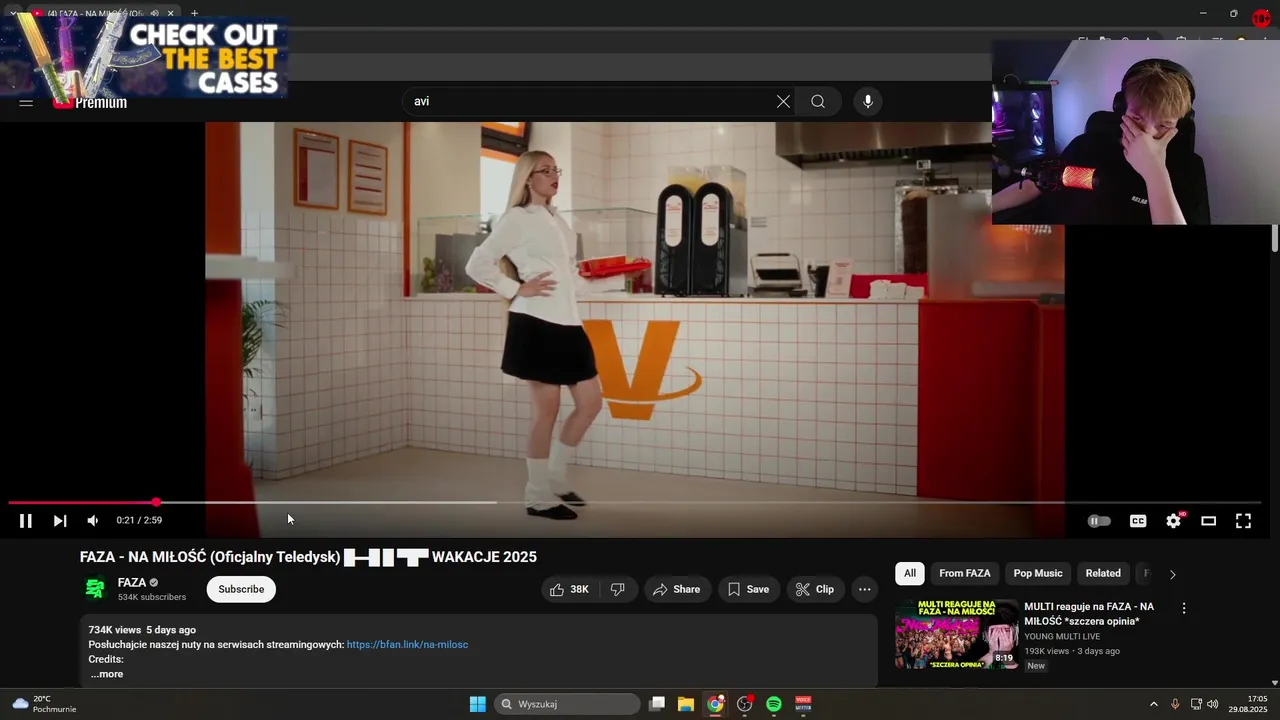Like the video with 38K likes
The width and height of the screenshot is (1280, 720).
[569, 589]
